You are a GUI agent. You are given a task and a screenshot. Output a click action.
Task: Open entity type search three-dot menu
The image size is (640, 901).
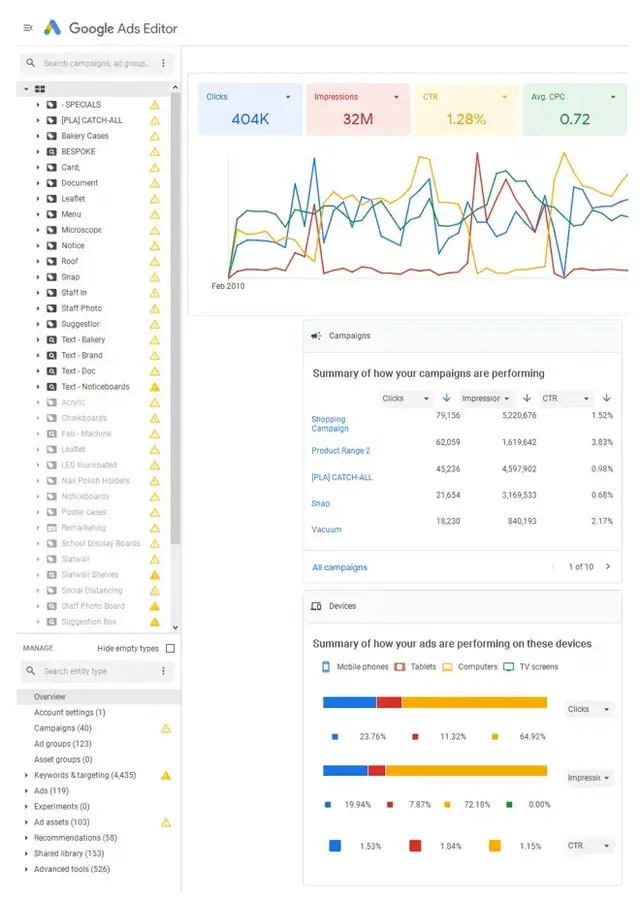click(163, 671)
